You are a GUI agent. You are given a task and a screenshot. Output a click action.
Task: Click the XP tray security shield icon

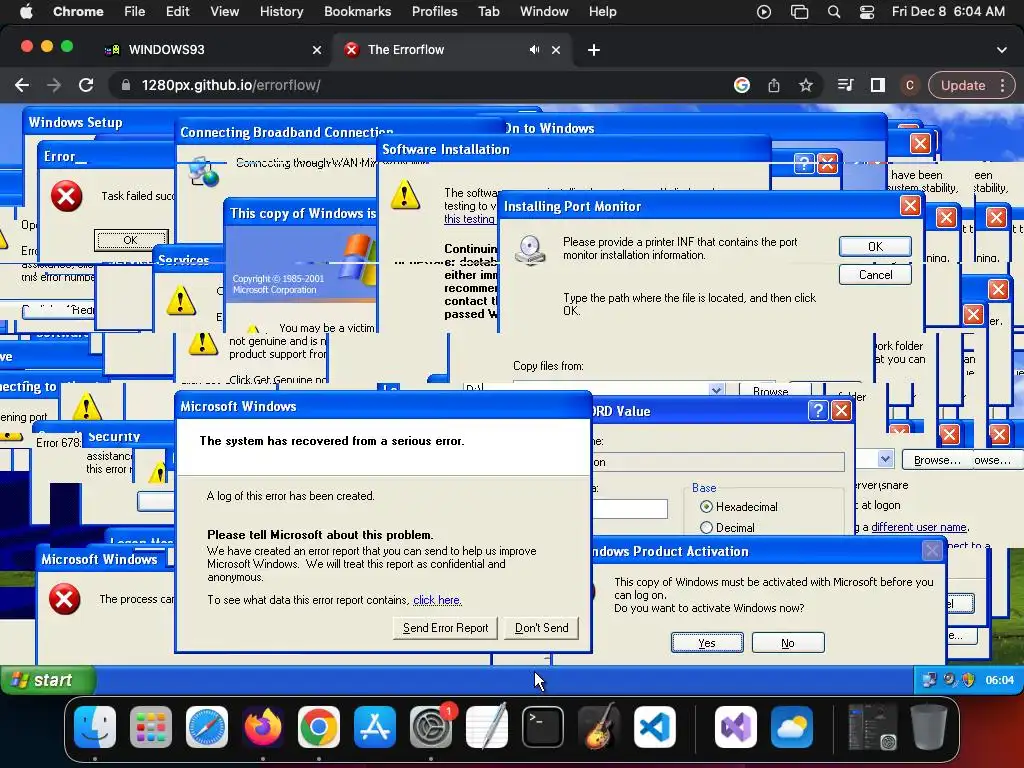(968, 680)
